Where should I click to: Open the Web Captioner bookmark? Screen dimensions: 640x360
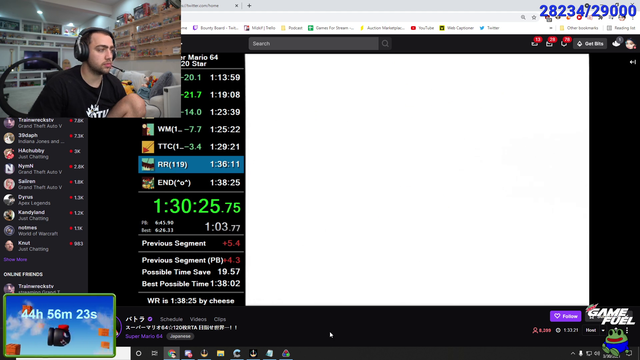(456, 28)
